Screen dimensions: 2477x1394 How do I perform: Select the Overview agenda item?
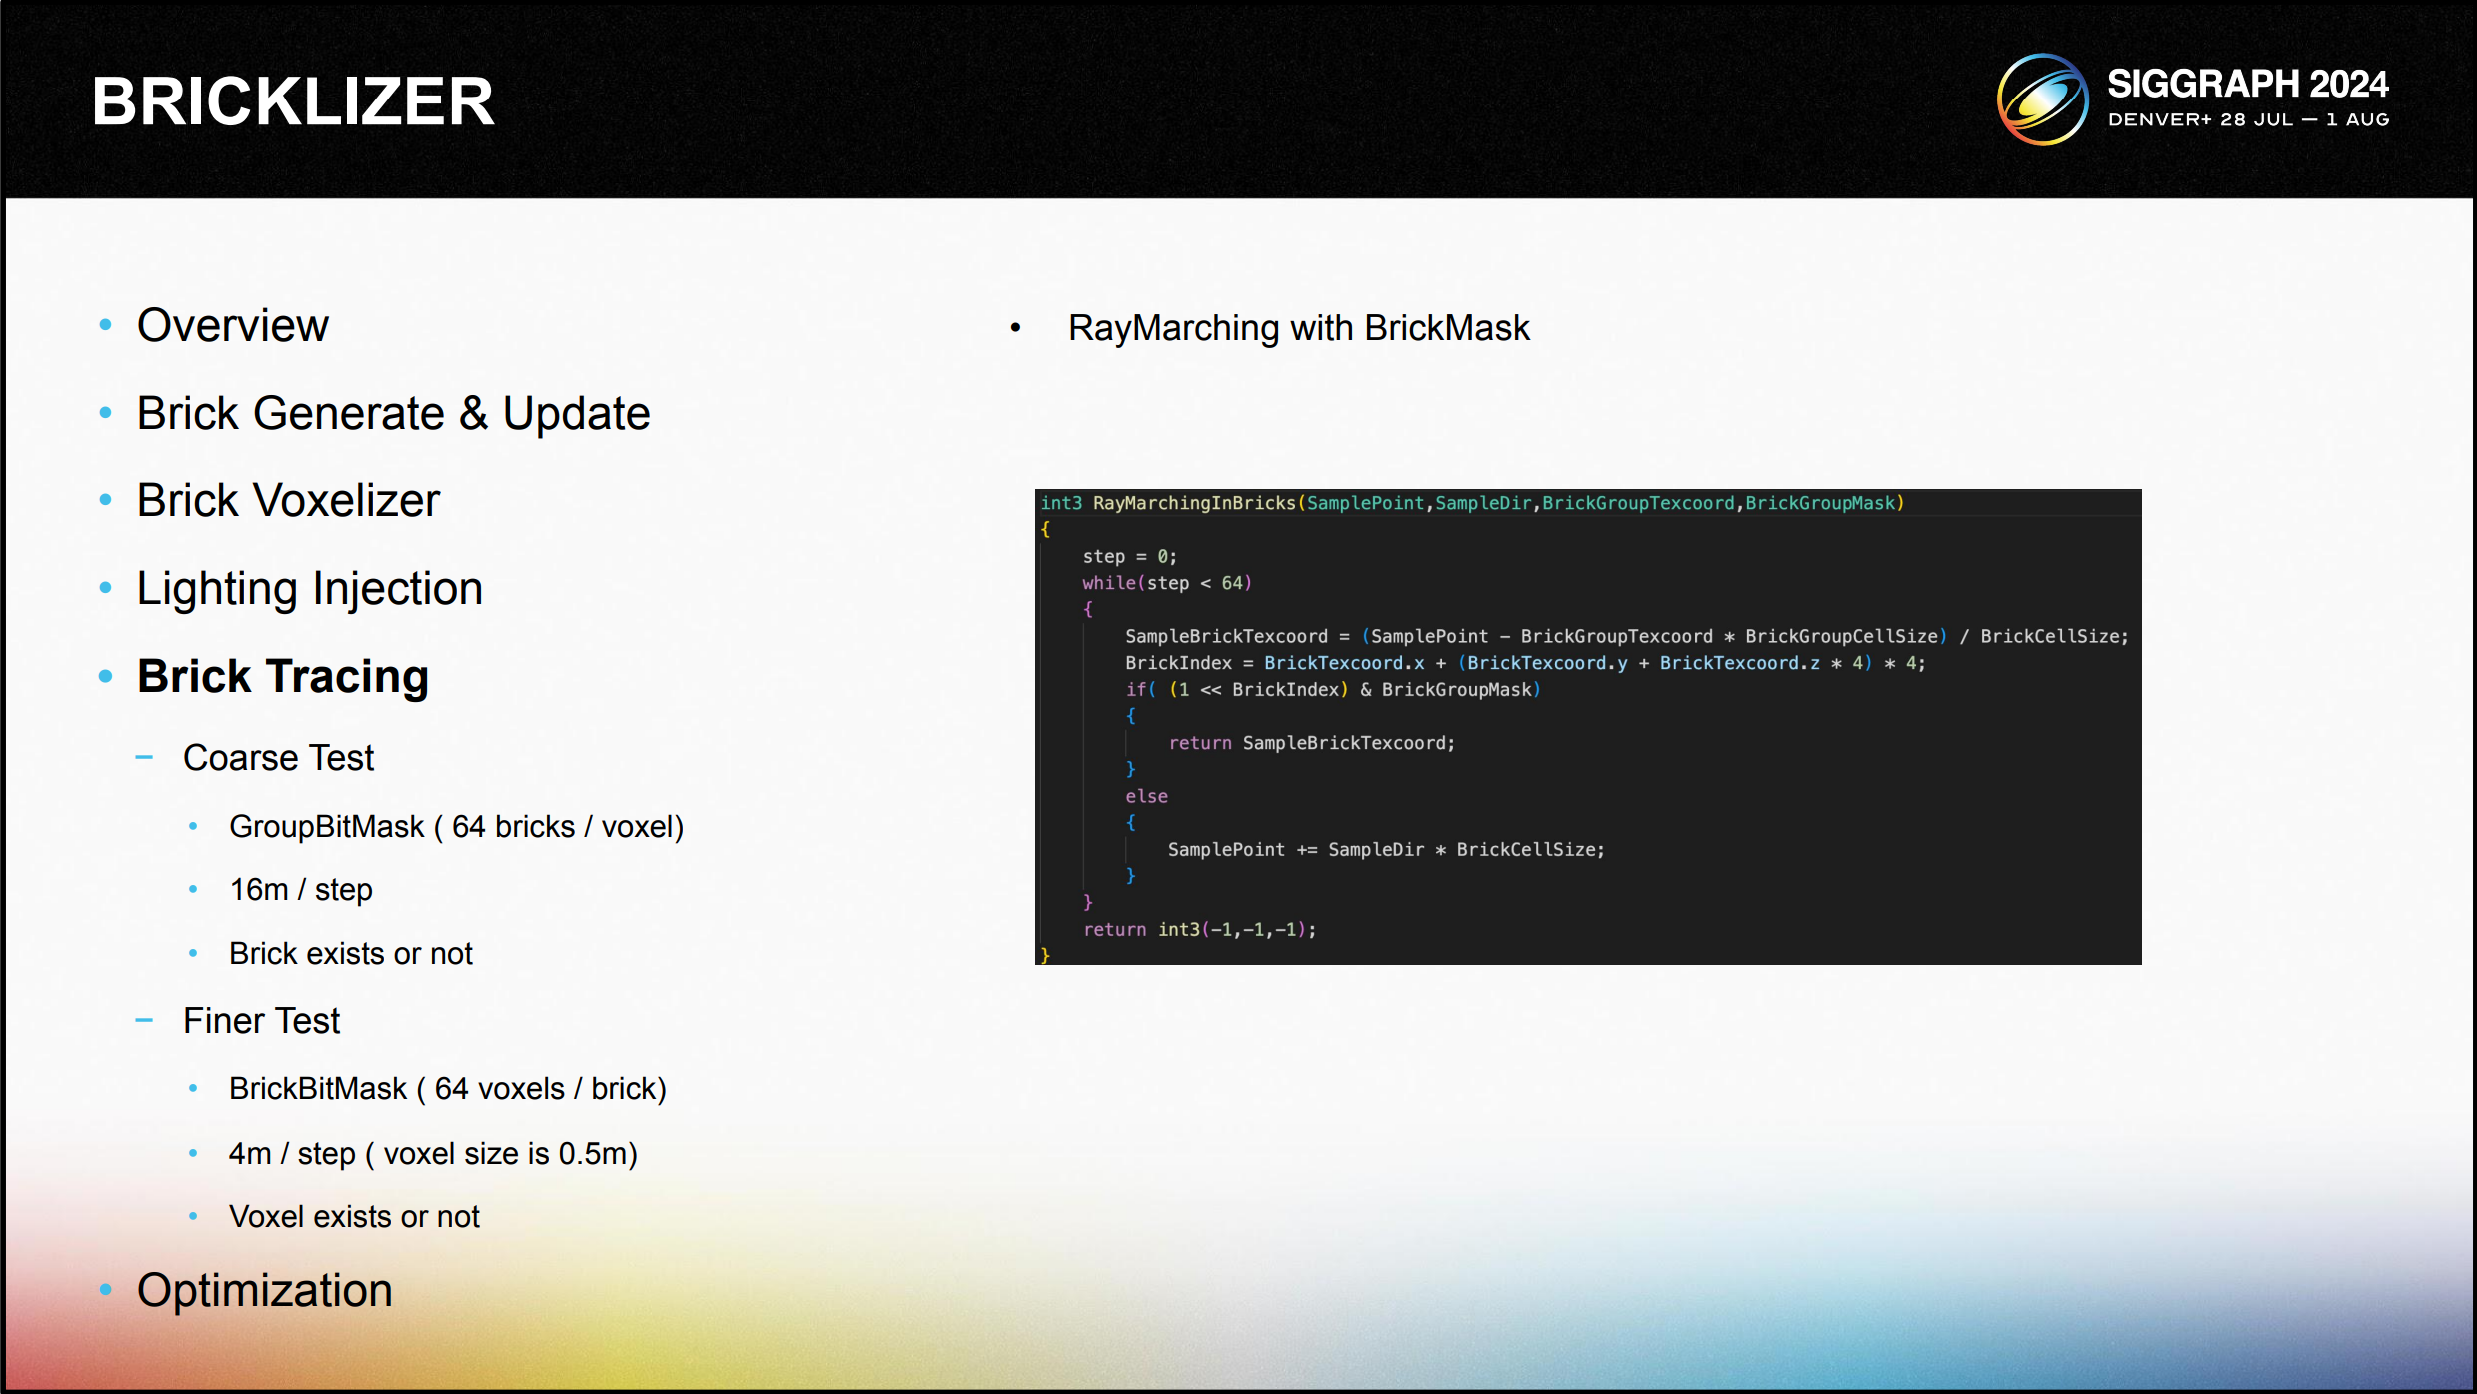tap(232, 326)
